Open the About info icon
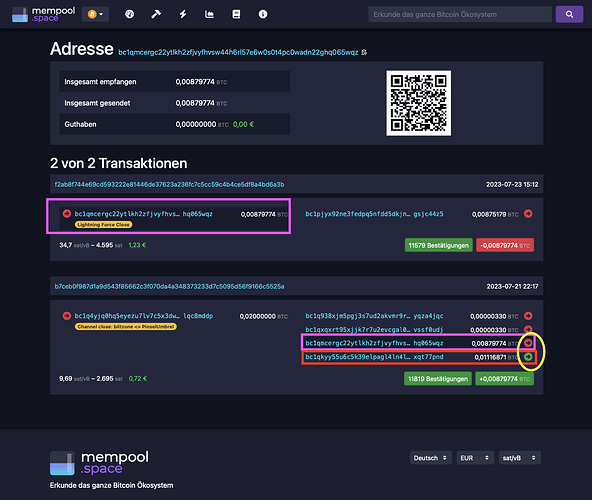 pyautogui.click(x=263, y=14)
